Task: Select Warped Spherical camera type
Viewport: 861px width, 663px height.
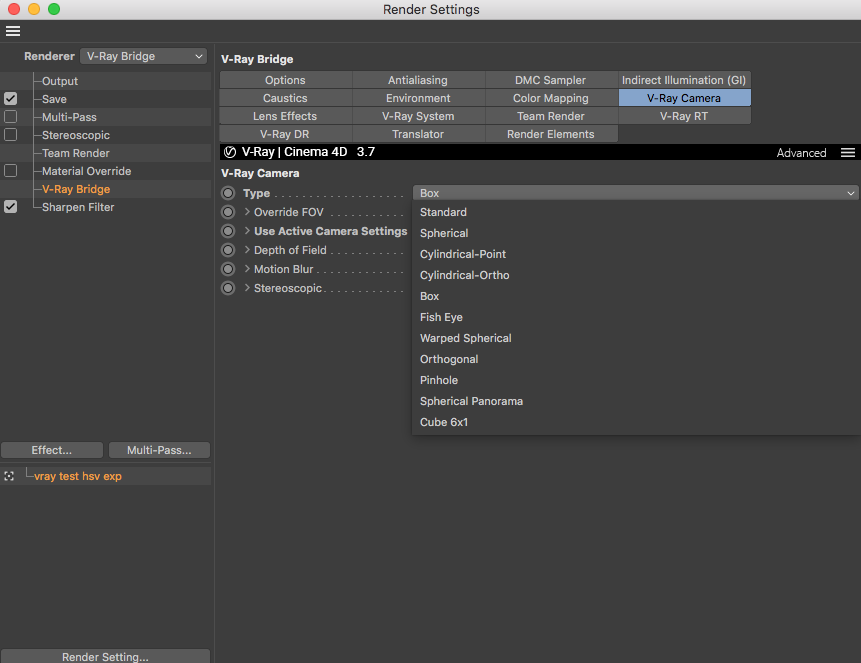Action: [x=636, y=338]
